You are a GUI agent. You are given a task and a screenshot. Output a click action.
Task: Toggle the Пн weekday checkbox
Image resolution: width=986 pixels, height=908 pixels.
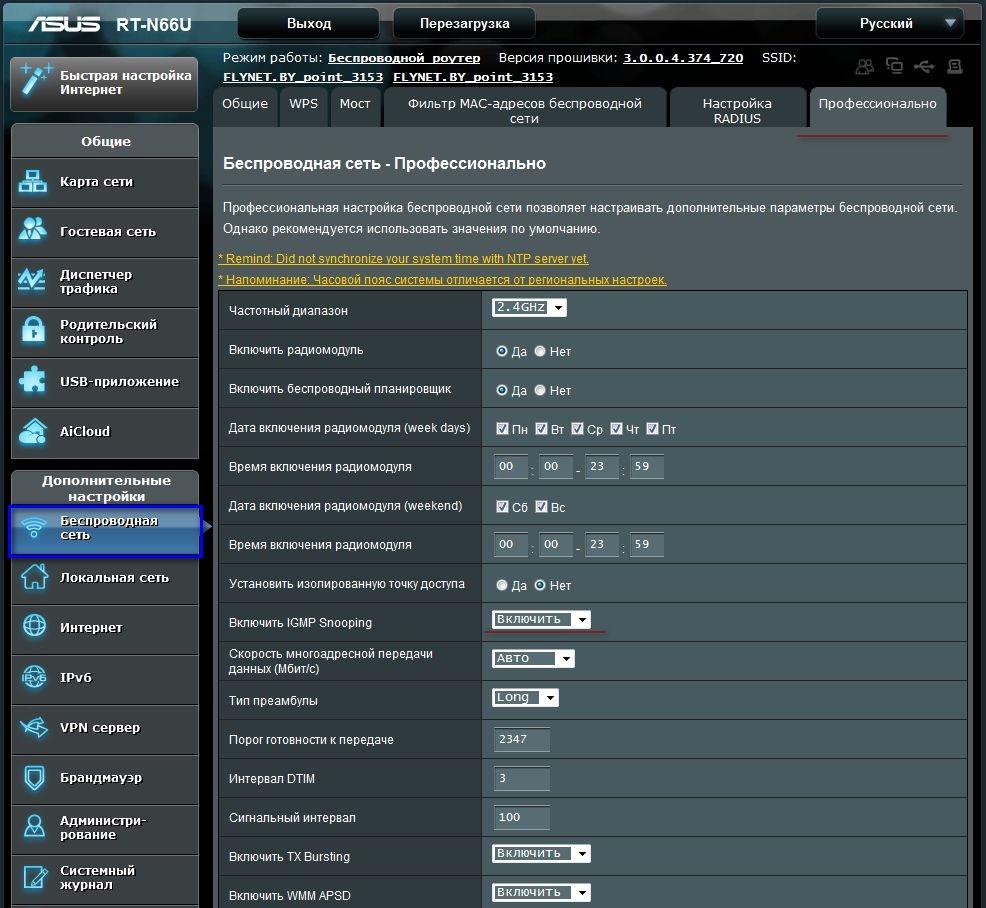[x=502, y=428]
